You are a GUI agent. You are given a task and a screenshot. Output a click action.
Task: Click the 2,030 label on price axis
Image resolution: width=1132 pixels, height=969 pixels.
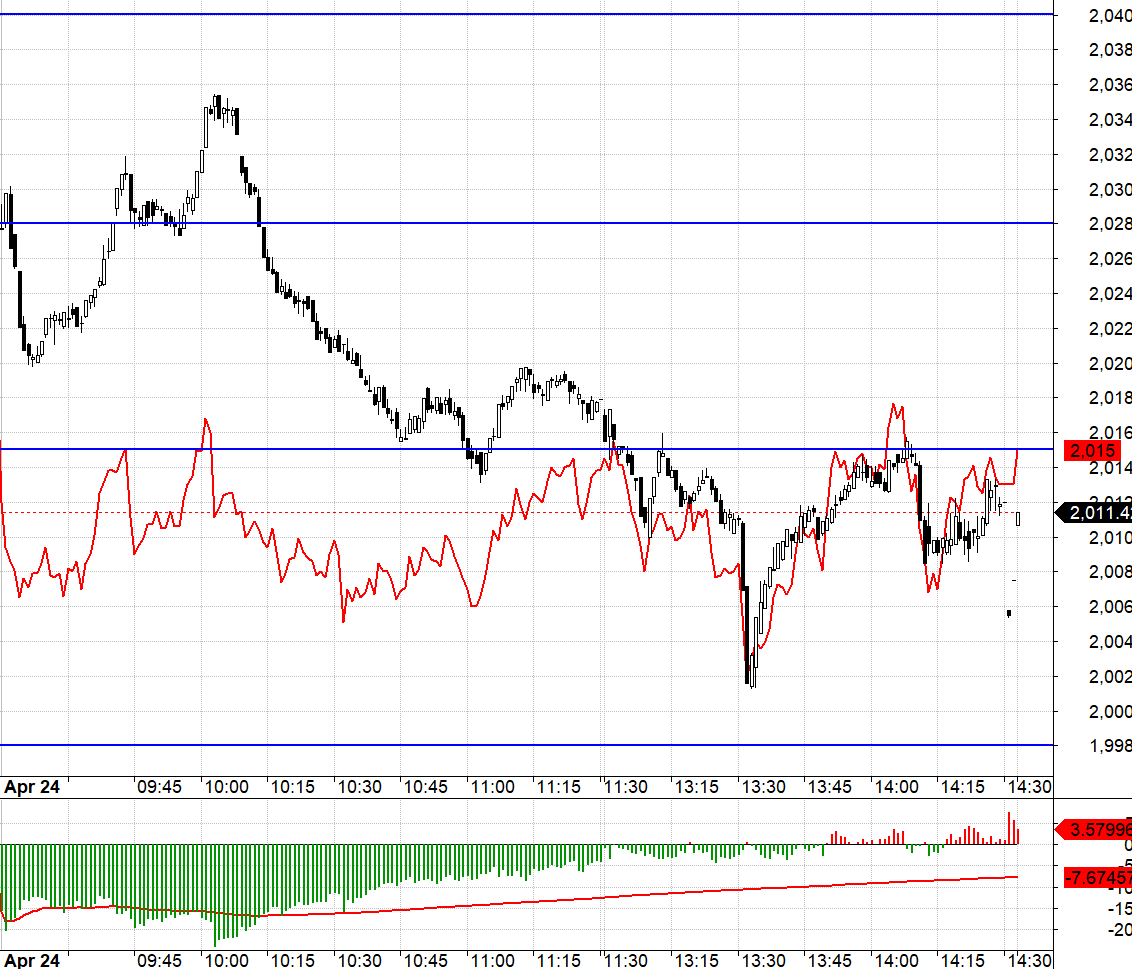click(x=1109, y=190)
